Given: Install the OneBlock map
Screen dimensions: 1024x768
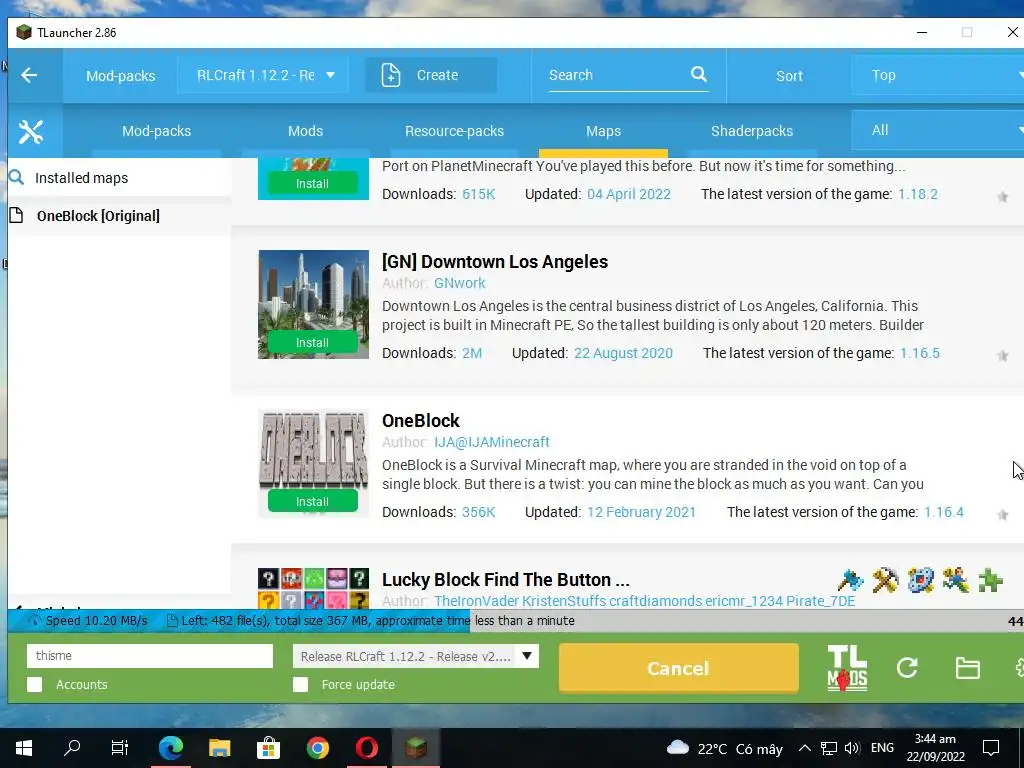Looking at the screenshot, I should point(312,502).
